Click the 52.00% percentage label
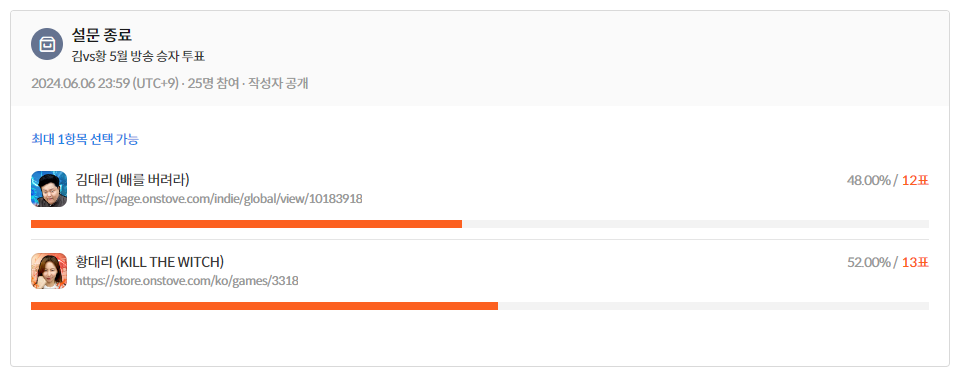This screenshot has height=376, width=960. coord(869,263)
